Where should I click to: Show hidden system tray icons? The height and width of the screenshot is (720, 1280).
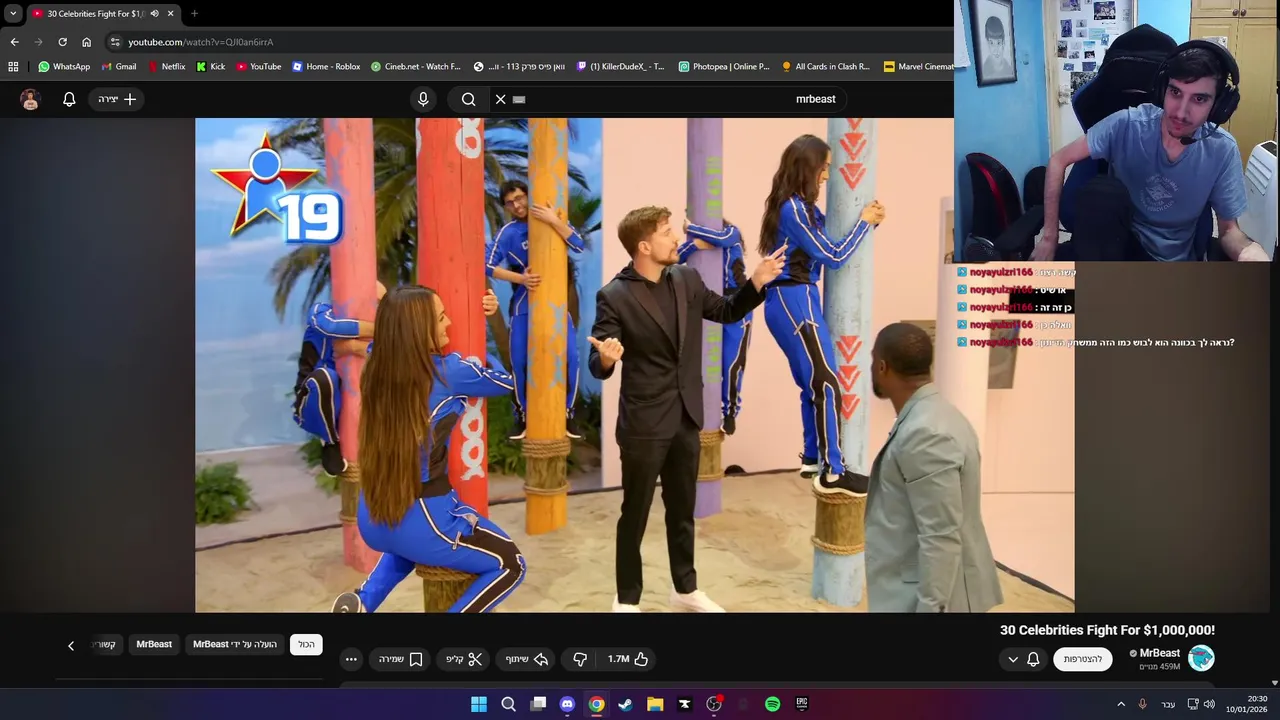click(1120, 704)
